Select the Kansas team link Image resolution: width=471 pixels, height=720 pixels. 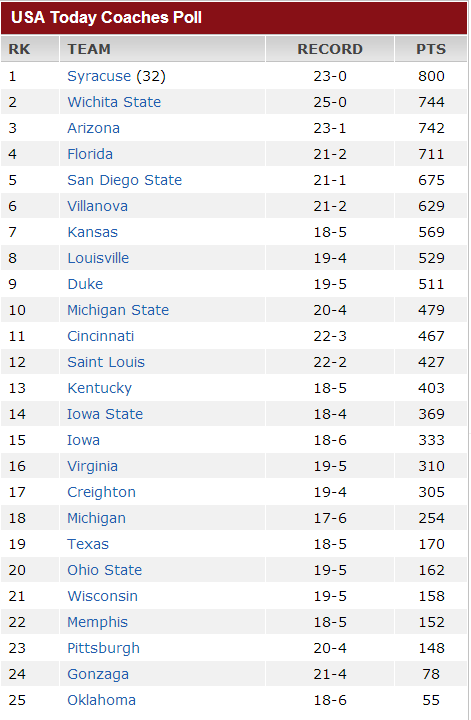pos(92,232)
